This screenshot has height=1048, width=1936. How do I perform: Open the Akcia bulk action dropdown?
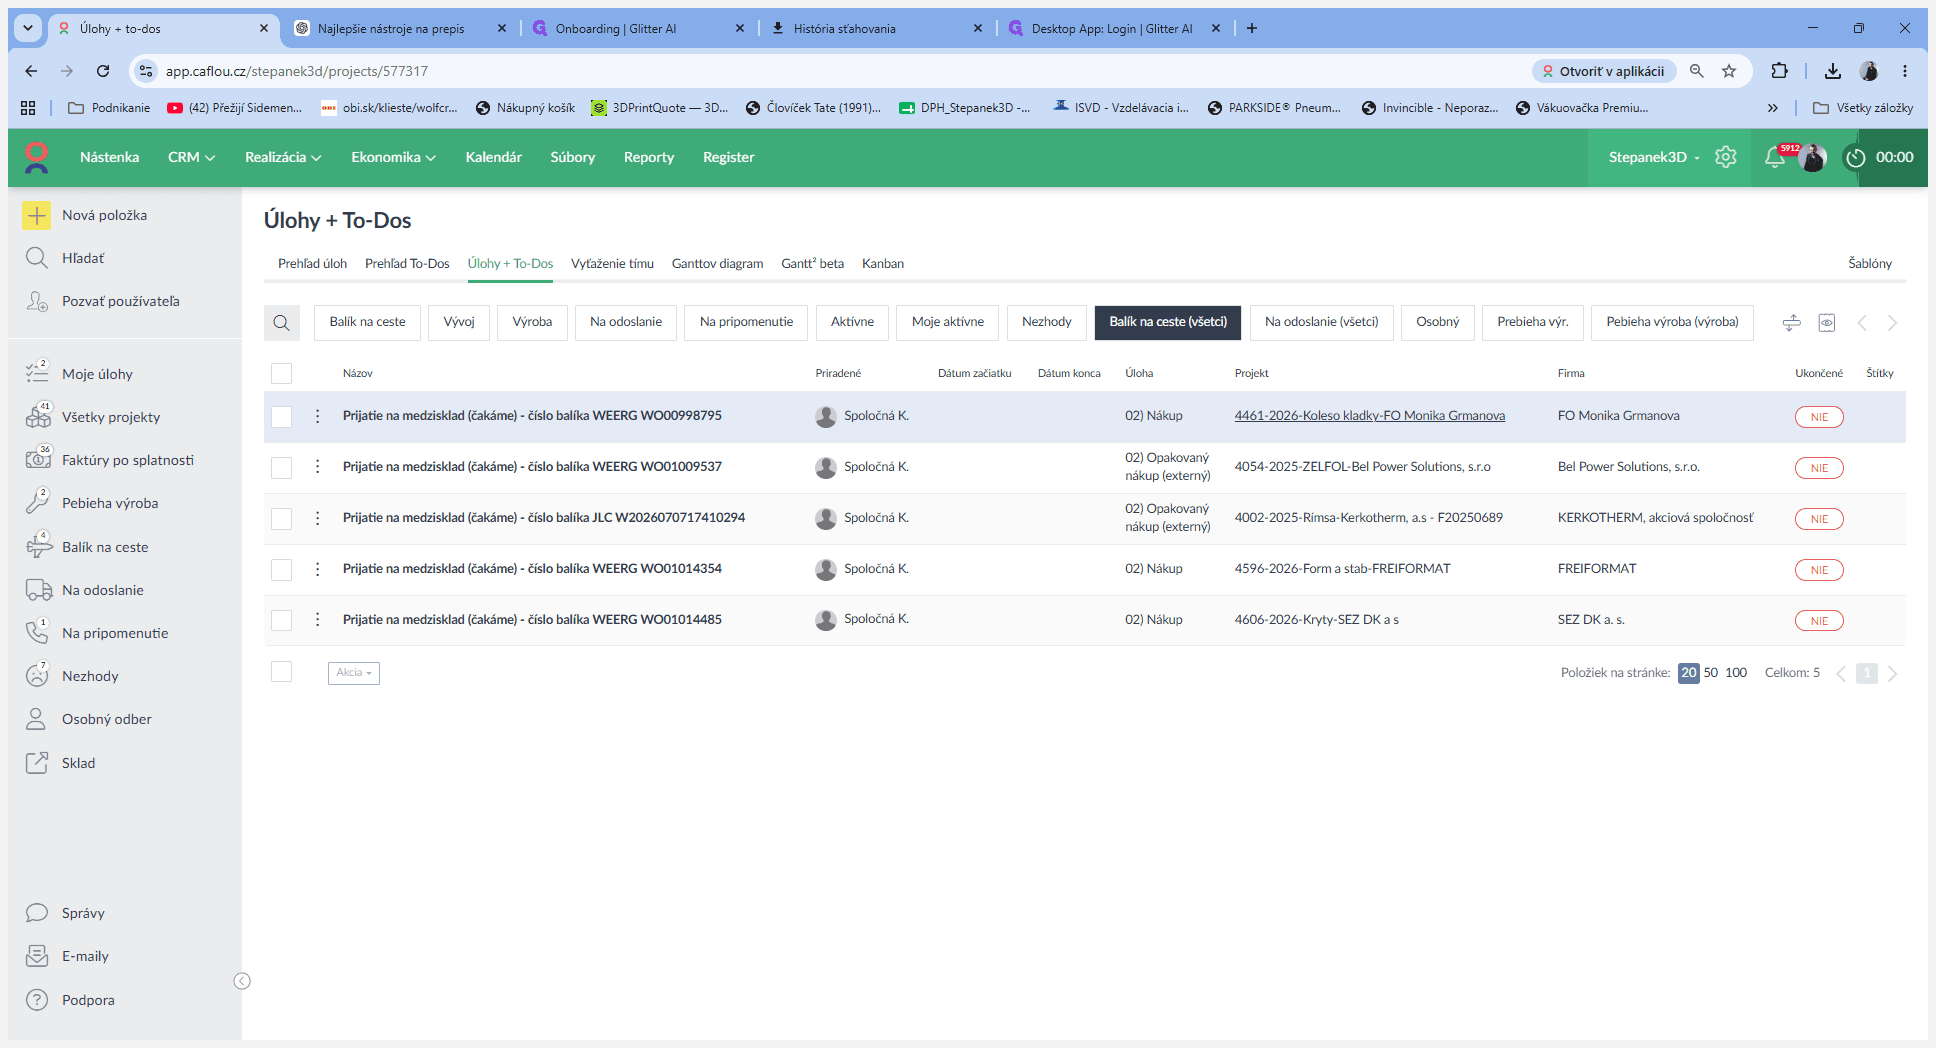click(354, 673)
